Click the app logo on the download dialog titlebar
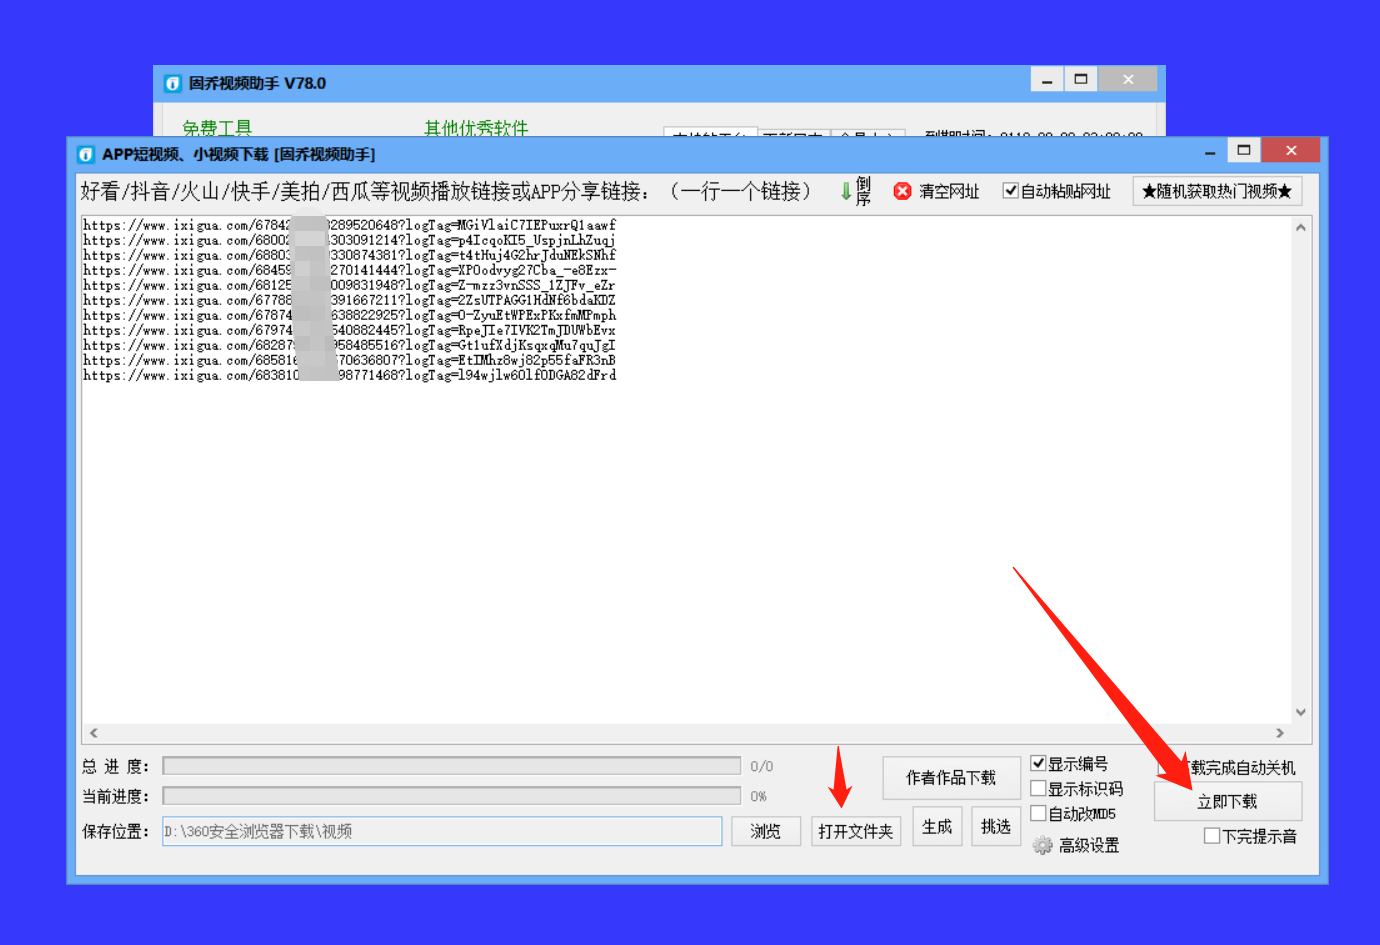Image resolution: width=1380 pixels, height=945 pixels. click(x=84, y=153)
